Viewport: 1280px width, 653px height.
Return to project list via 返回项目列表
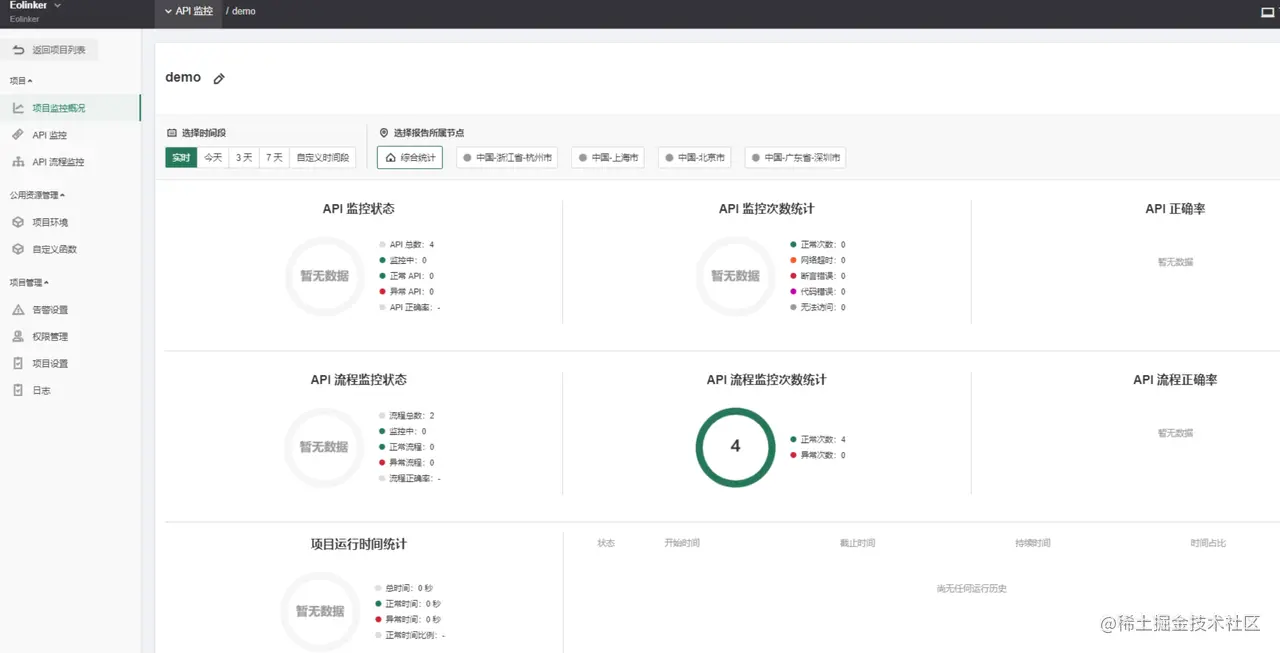tap(50, 50)
